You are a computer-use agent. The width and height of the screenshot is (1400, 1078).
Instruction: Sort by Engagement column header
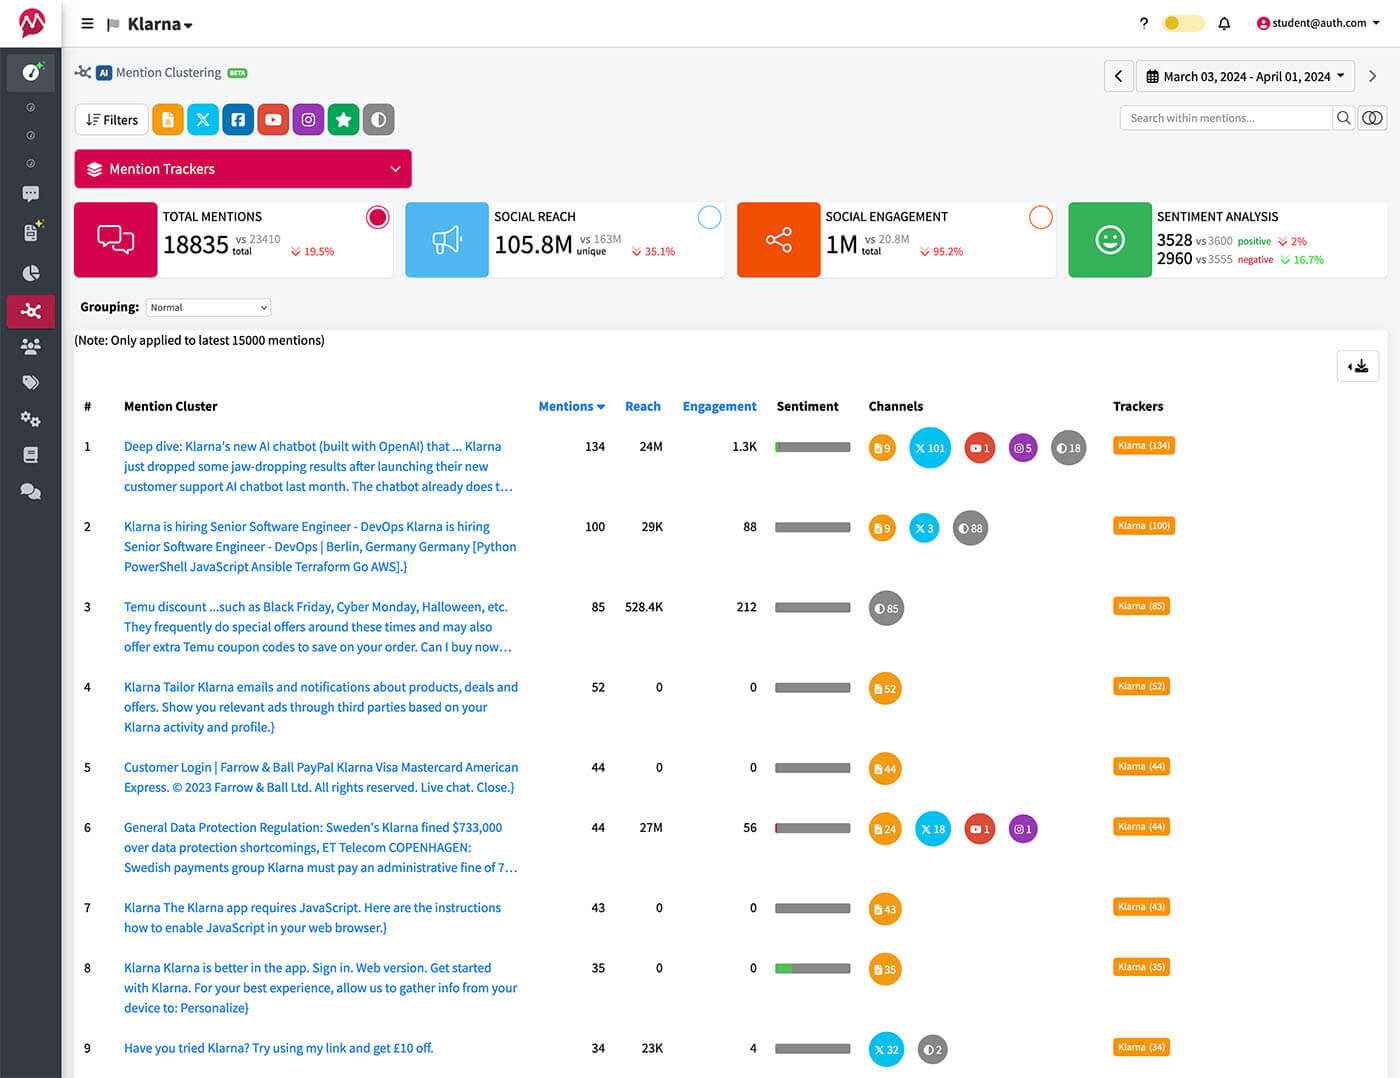point(719,406)
